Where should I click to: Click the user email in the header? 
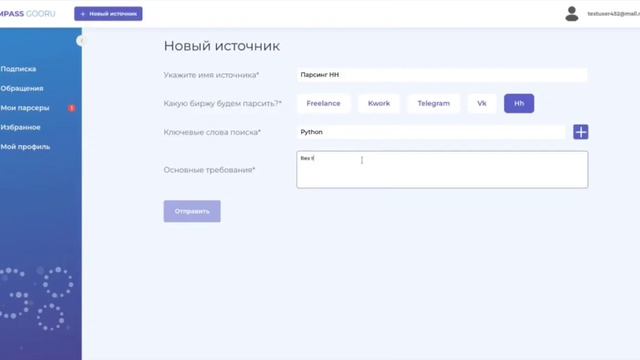coord(613,14)
